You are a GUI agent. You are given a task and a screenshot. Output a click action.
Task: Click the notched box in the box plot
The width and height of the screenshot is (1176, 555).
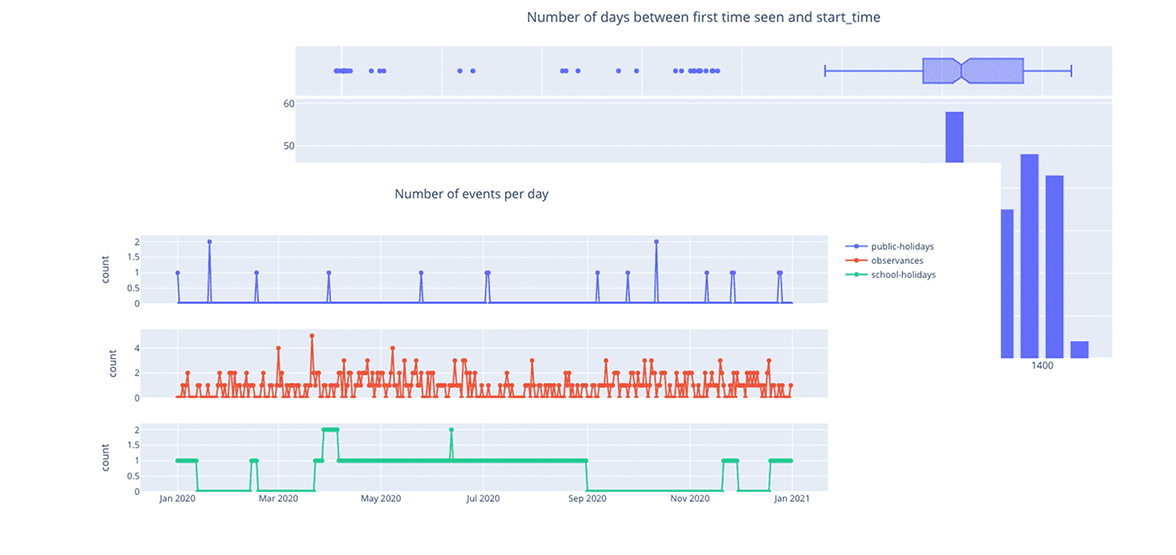[x=972, y=70]
